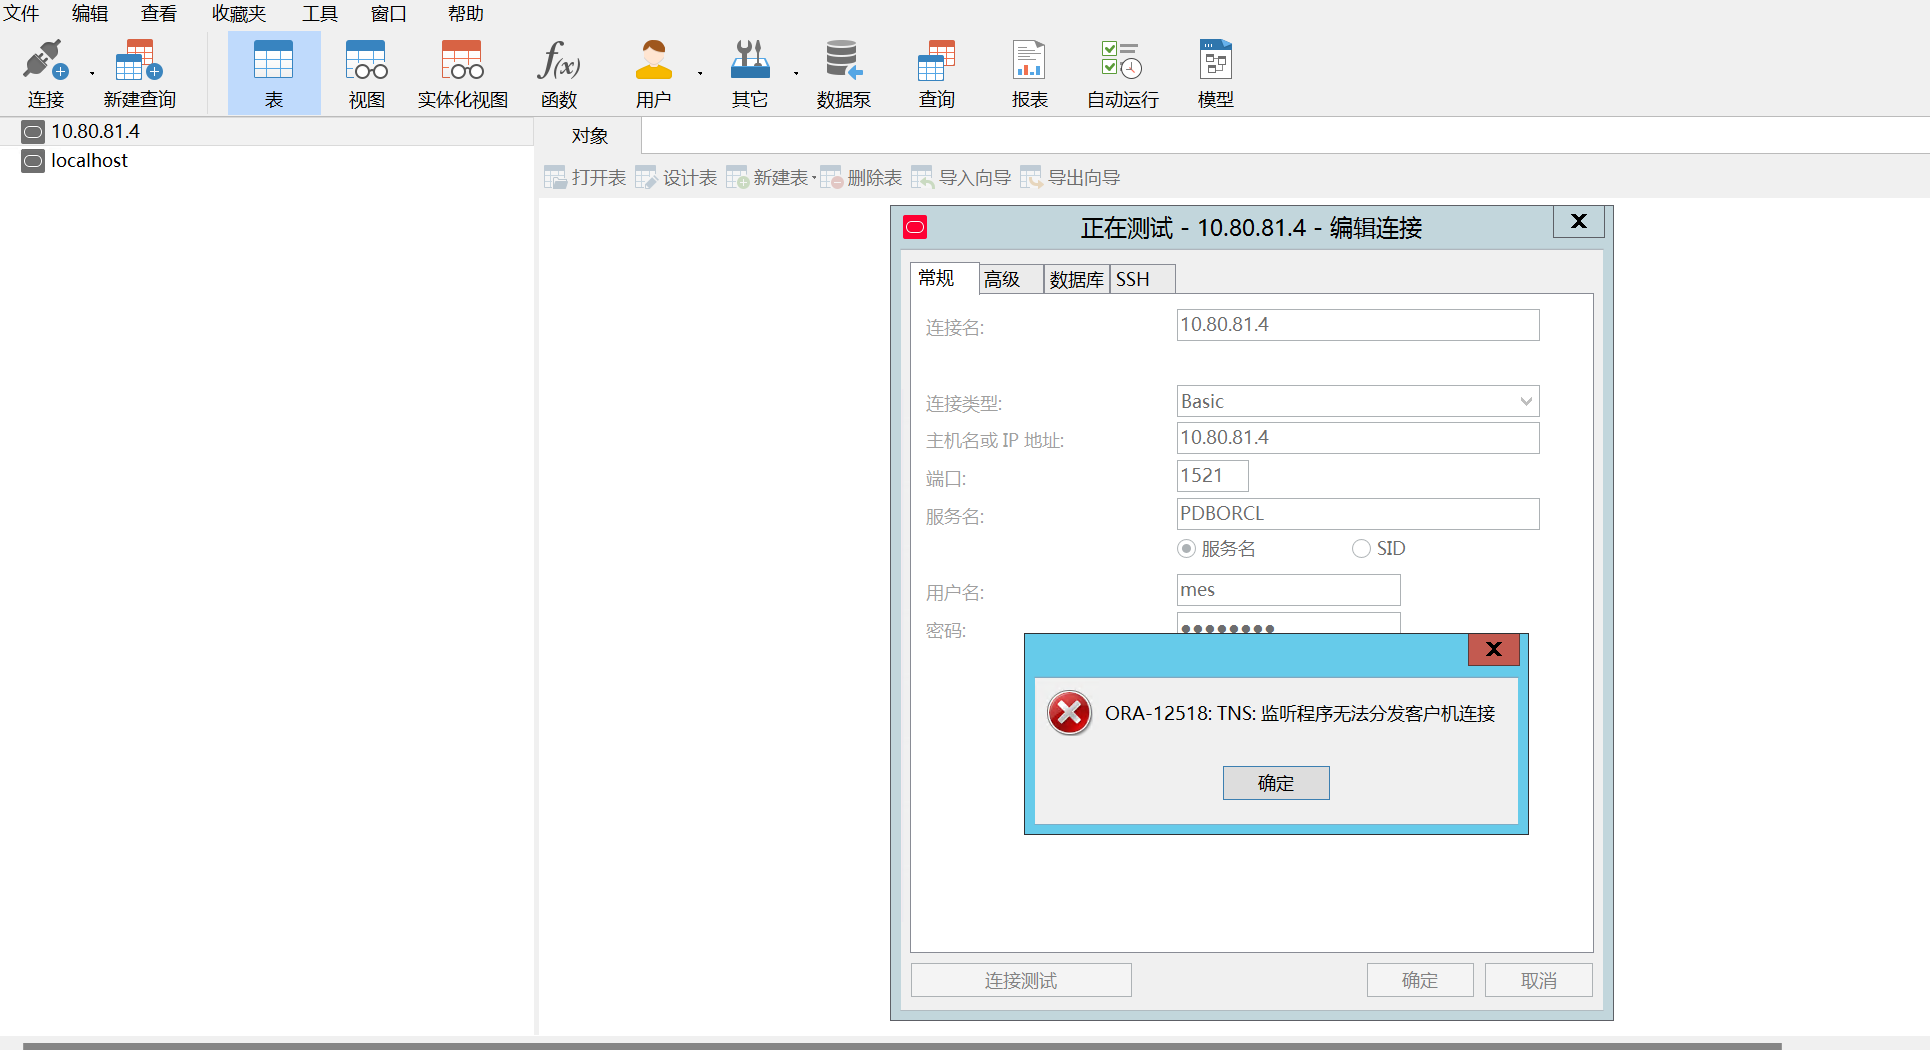Close the ORA-12518 error message box
This screenshot has height=1050, width=1930.
pyautogui.click(x=1494, y=649)
